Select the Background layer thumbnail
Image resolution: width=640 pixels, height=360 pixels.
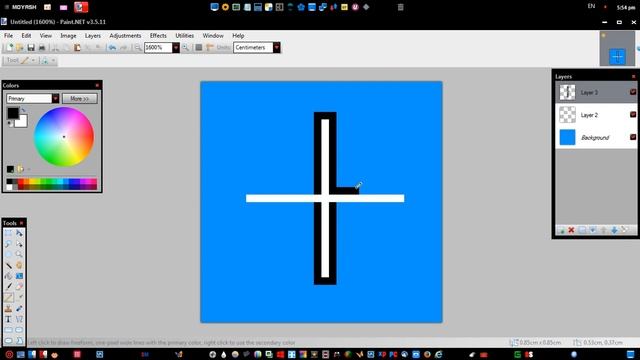point(567,137)
